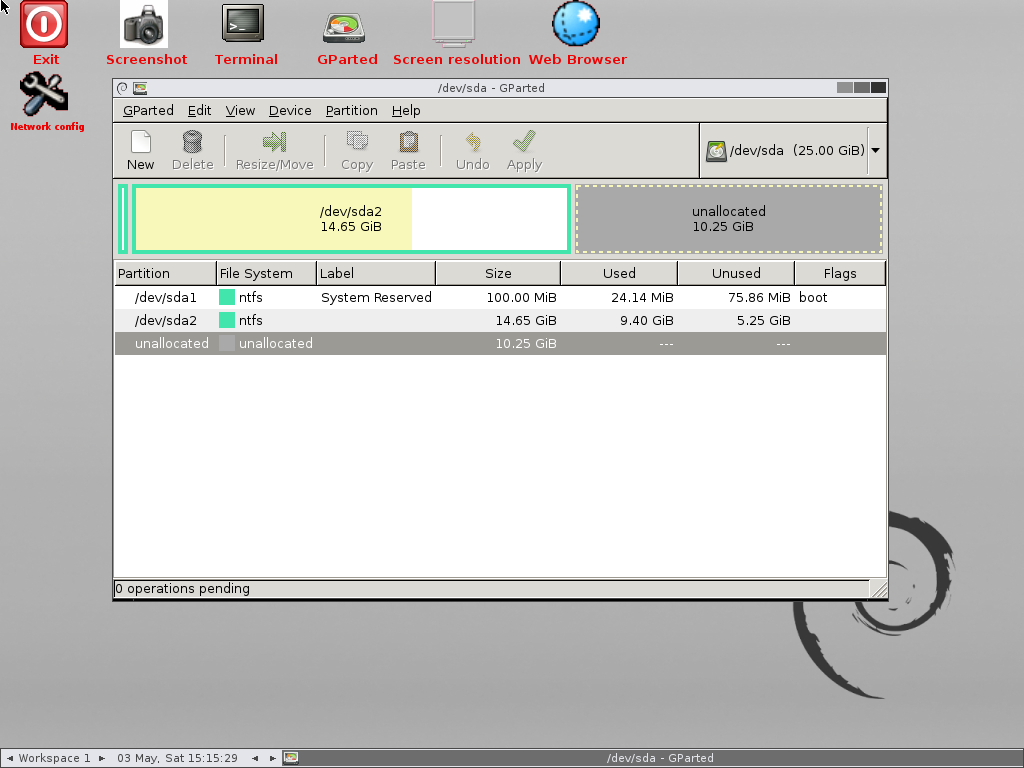The width and height of the screenshot is (1024, 768).
Task: Open the Screenshot camera desktop icon
Action: [x=144, y=25]
